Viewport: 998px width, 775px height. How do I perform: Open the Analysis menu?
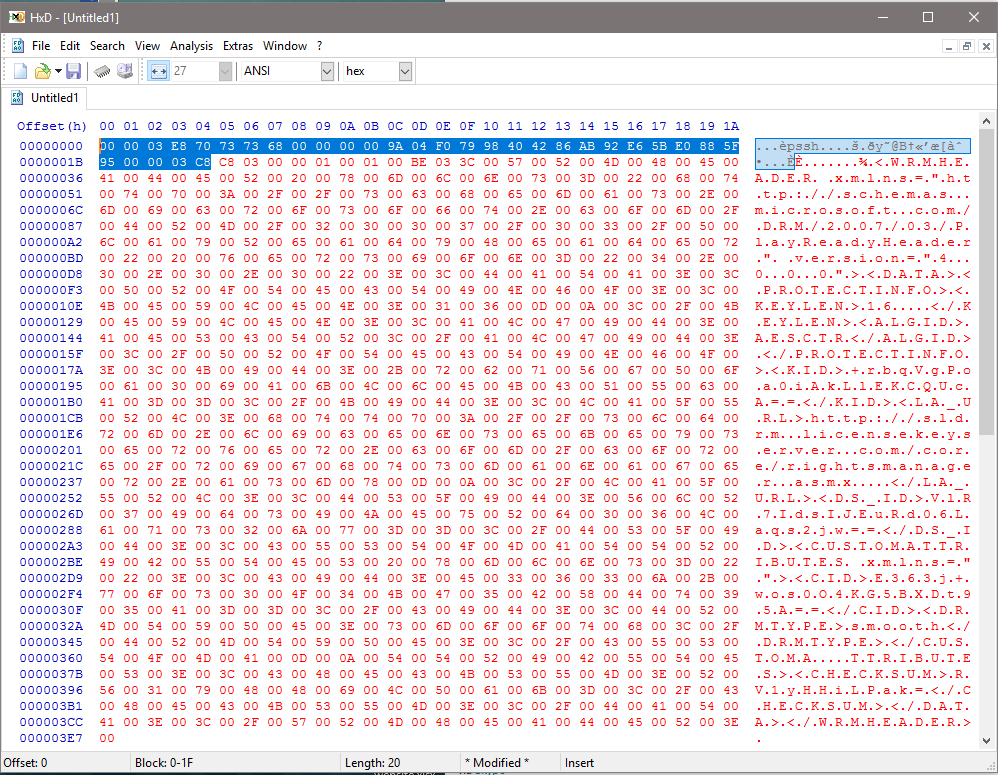[191, 46]
